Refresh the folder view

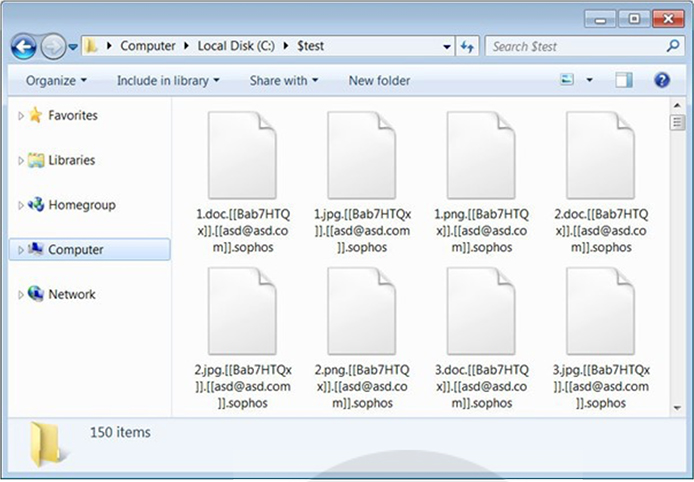[x=467, y=46]
